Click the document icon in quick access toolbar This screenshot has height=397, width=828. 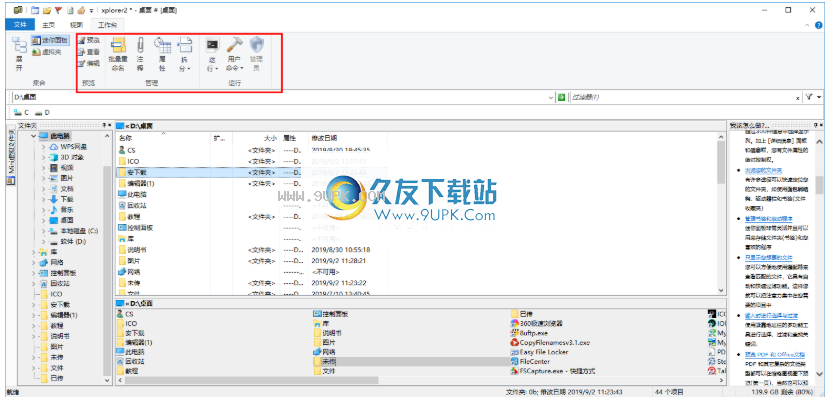coord(70,10)
